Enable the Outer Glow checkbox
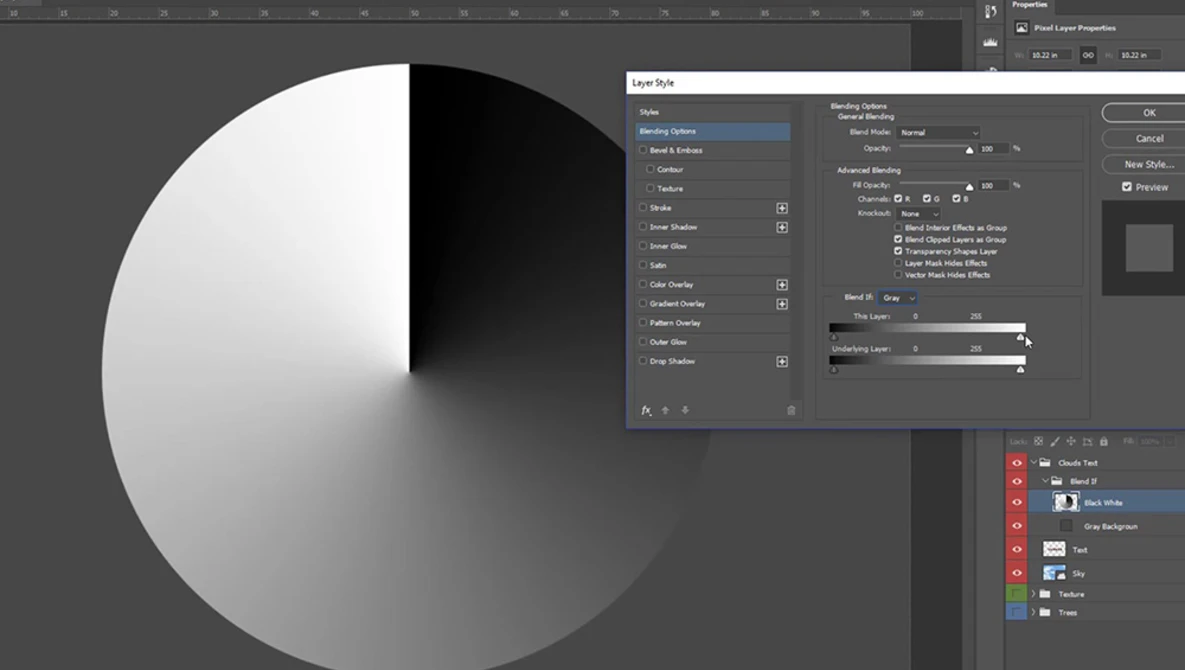This screenshot has width=1185, height=670. (x=643, y=341)
